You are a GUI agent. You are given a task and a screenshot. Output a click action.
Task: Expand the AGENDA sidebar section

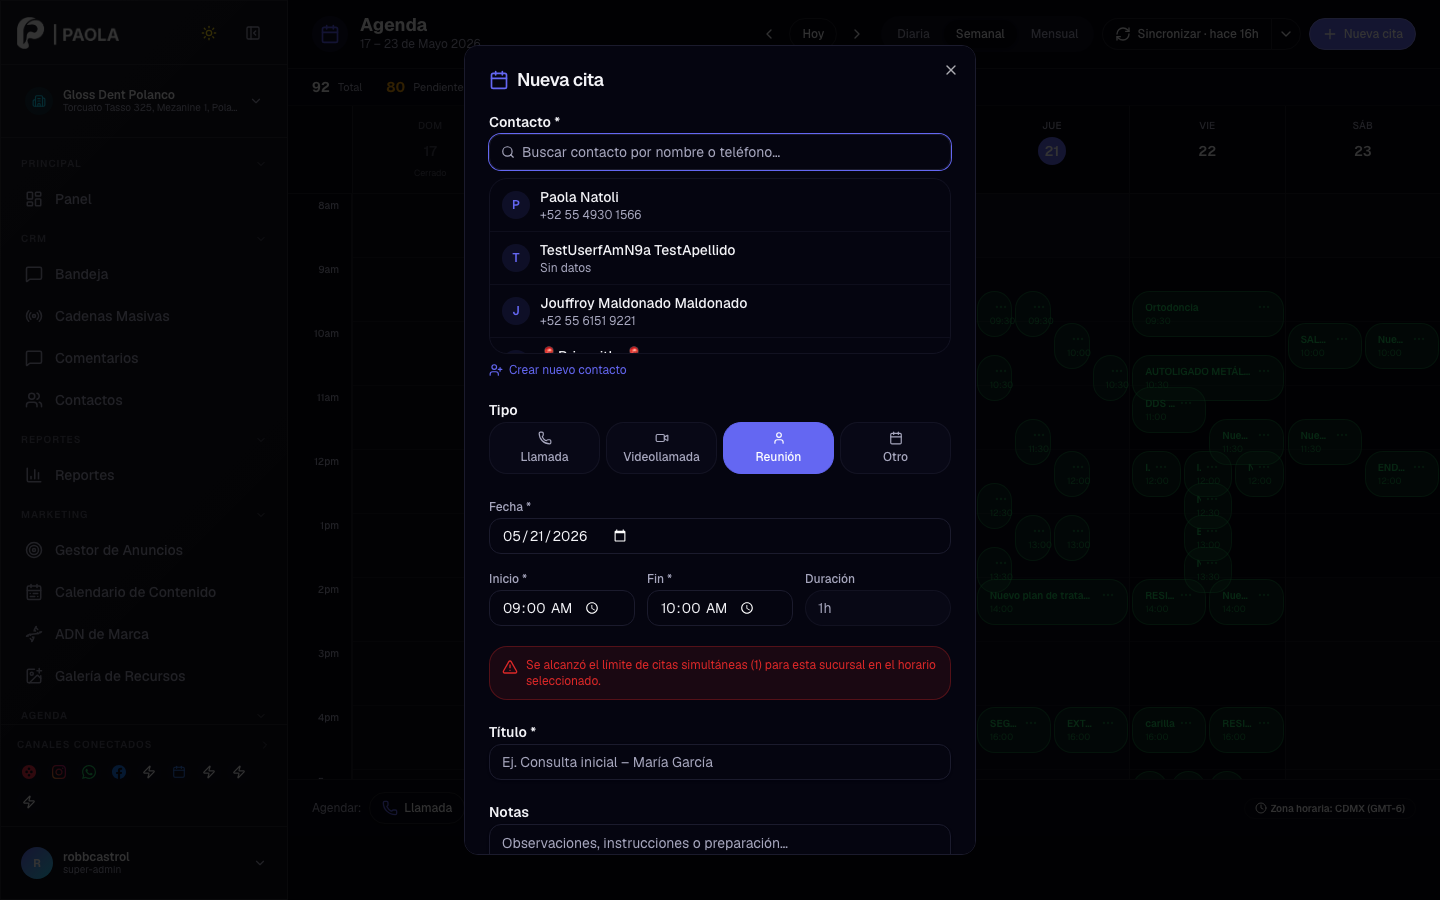click(261, 716)
